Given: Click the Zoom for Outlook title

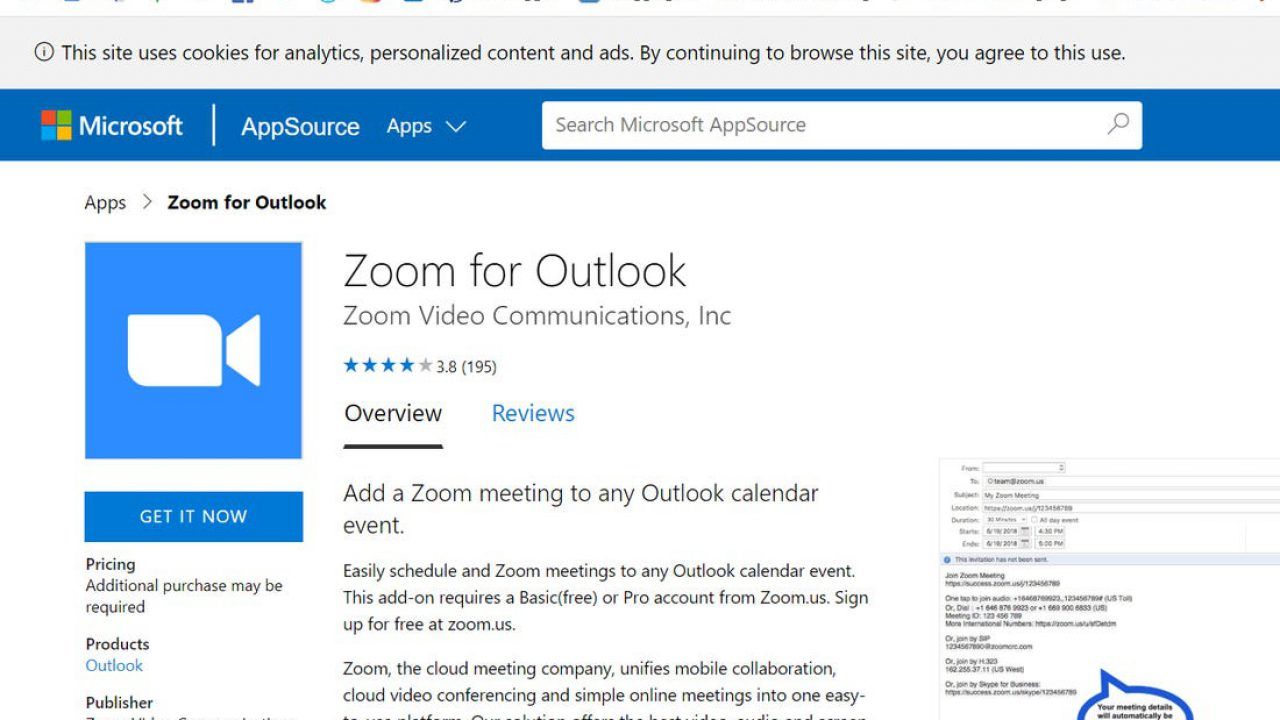Looking at the screenshot, I should tap(515, 271).
